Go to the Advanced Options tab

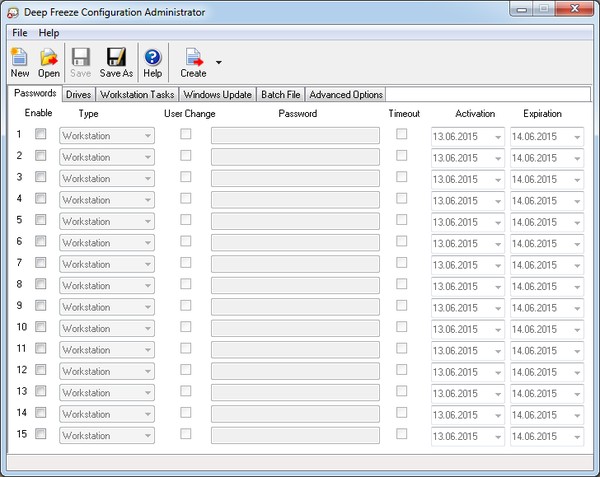click(x=345, y=95)
